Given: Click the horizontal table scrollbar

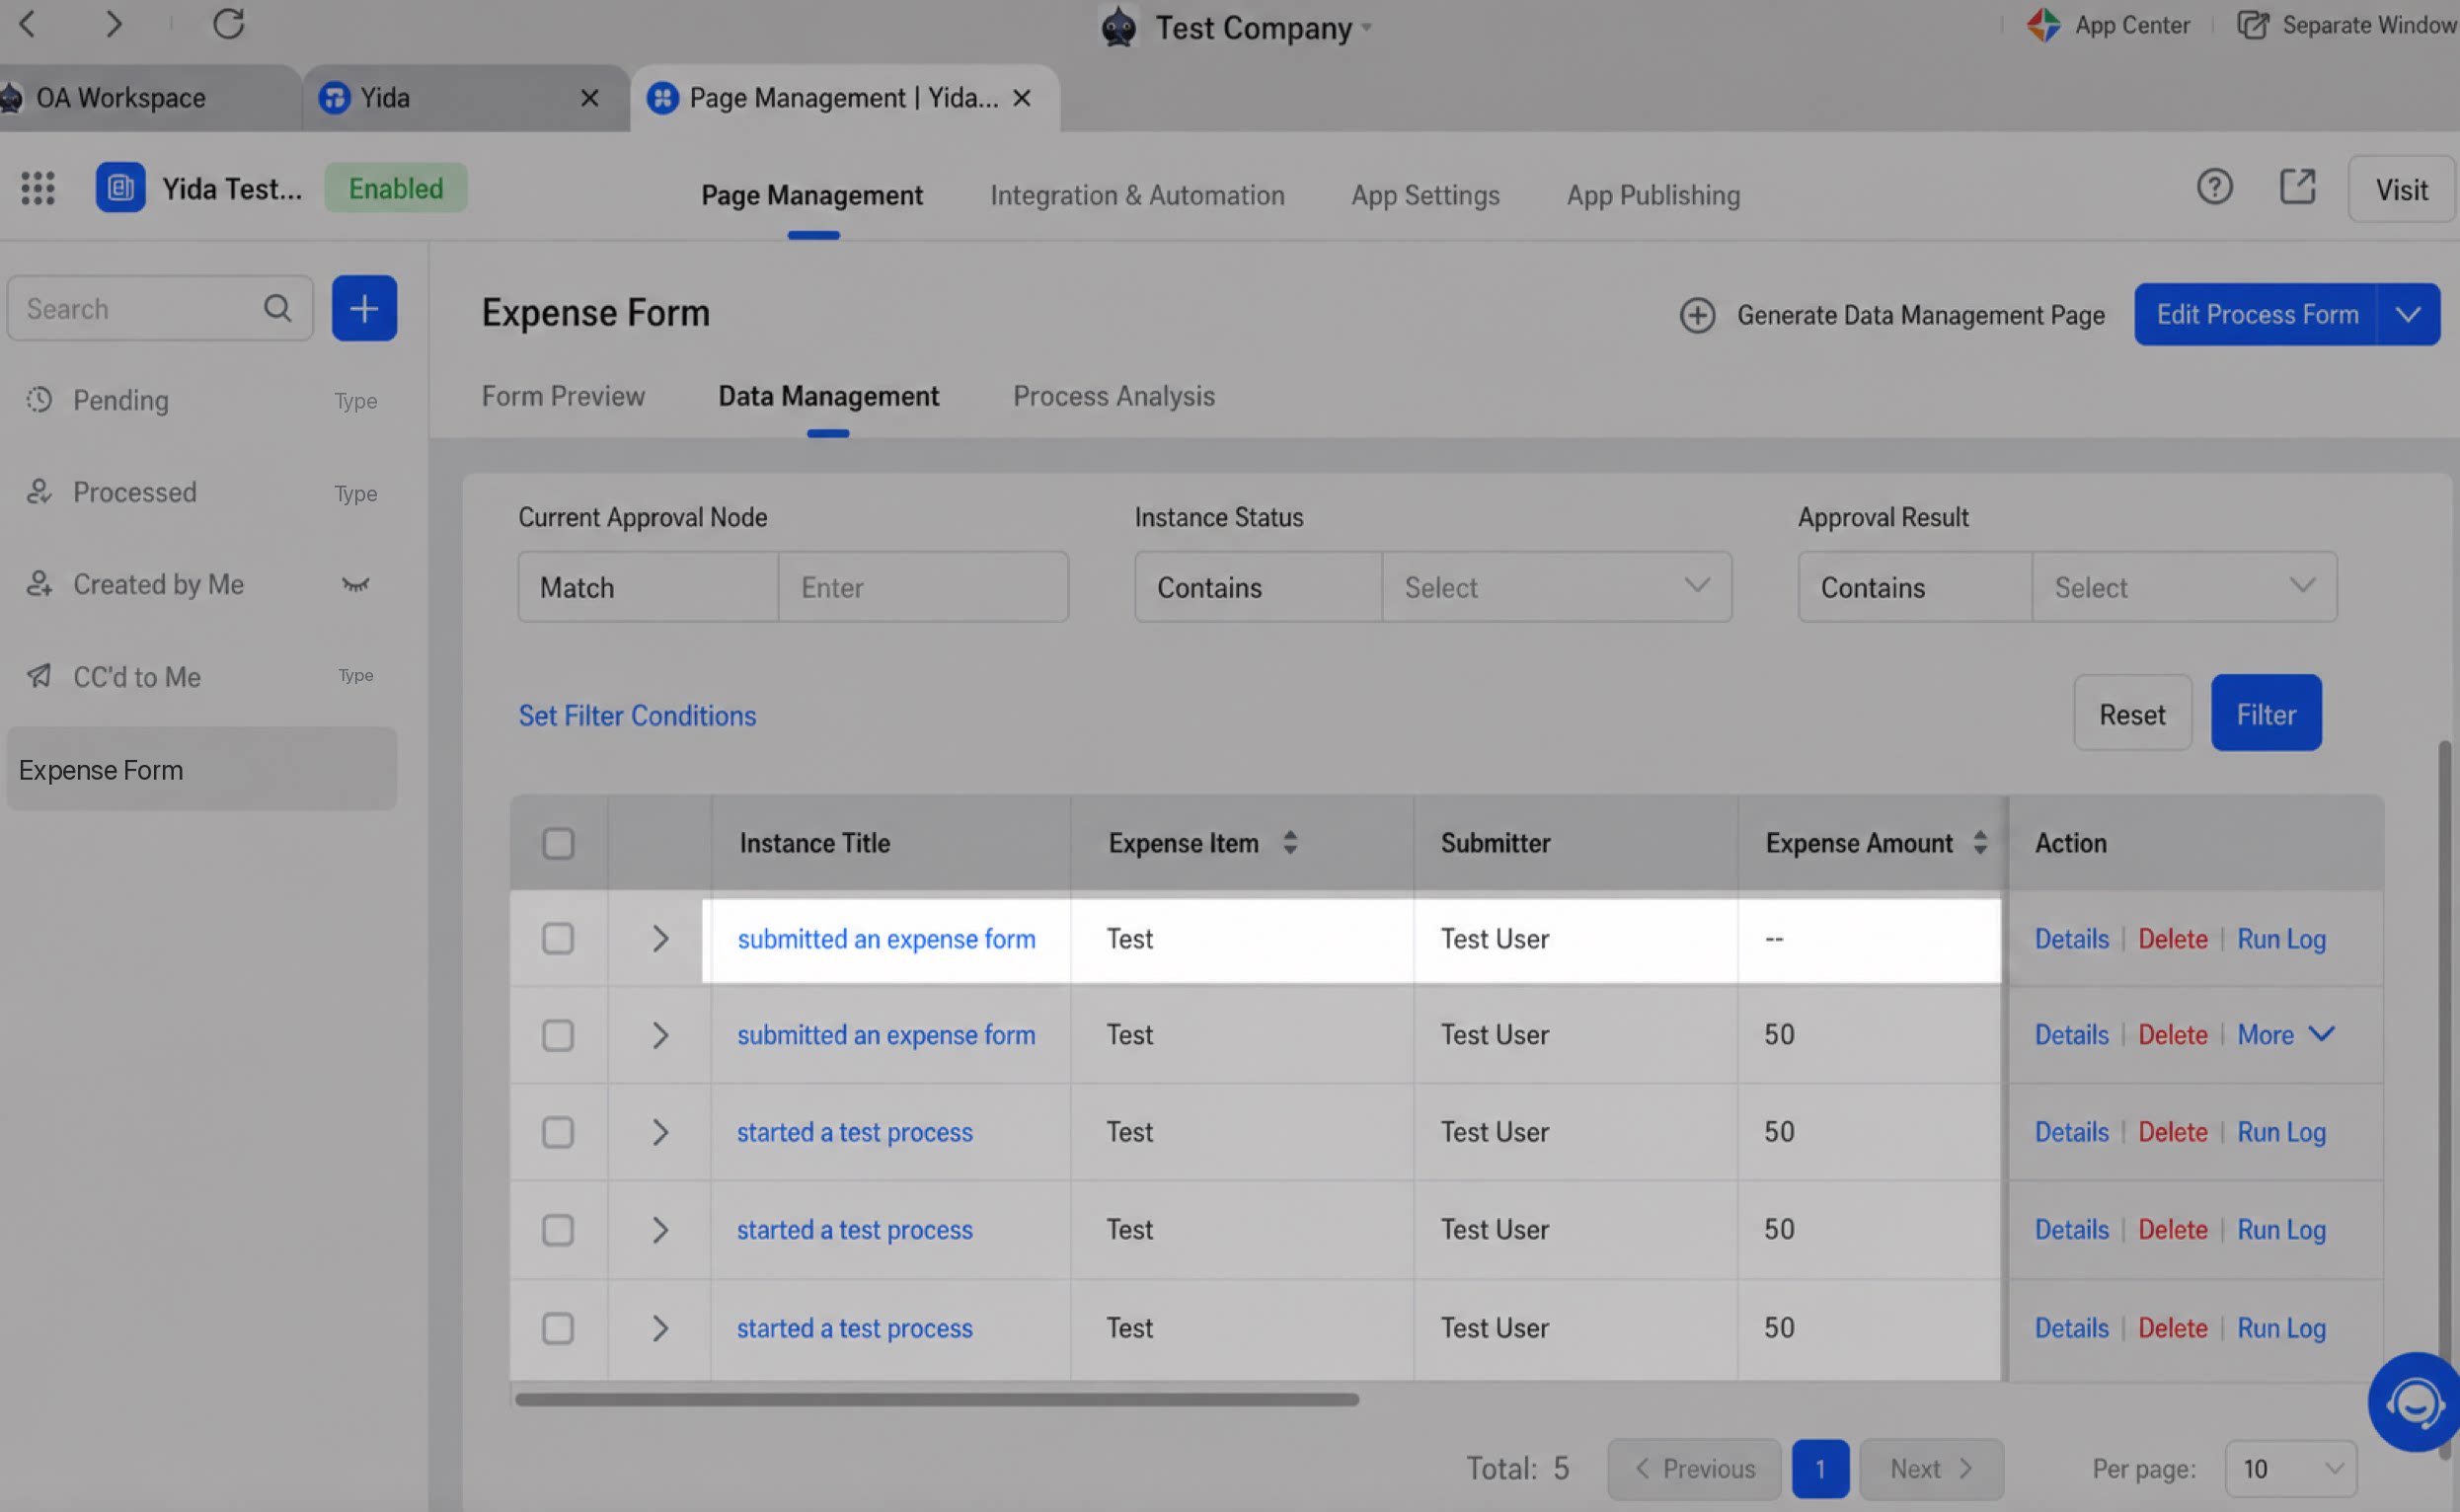Looking at the screenshot, I should (x=937, y=1400).
